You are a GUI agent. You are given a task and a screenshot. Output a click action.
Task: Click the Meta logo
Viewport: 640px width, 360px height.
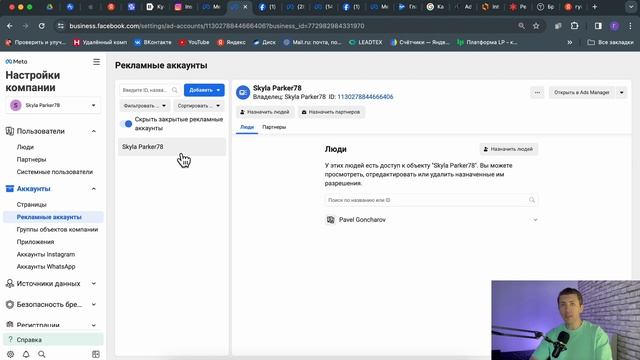click(16, 62)
